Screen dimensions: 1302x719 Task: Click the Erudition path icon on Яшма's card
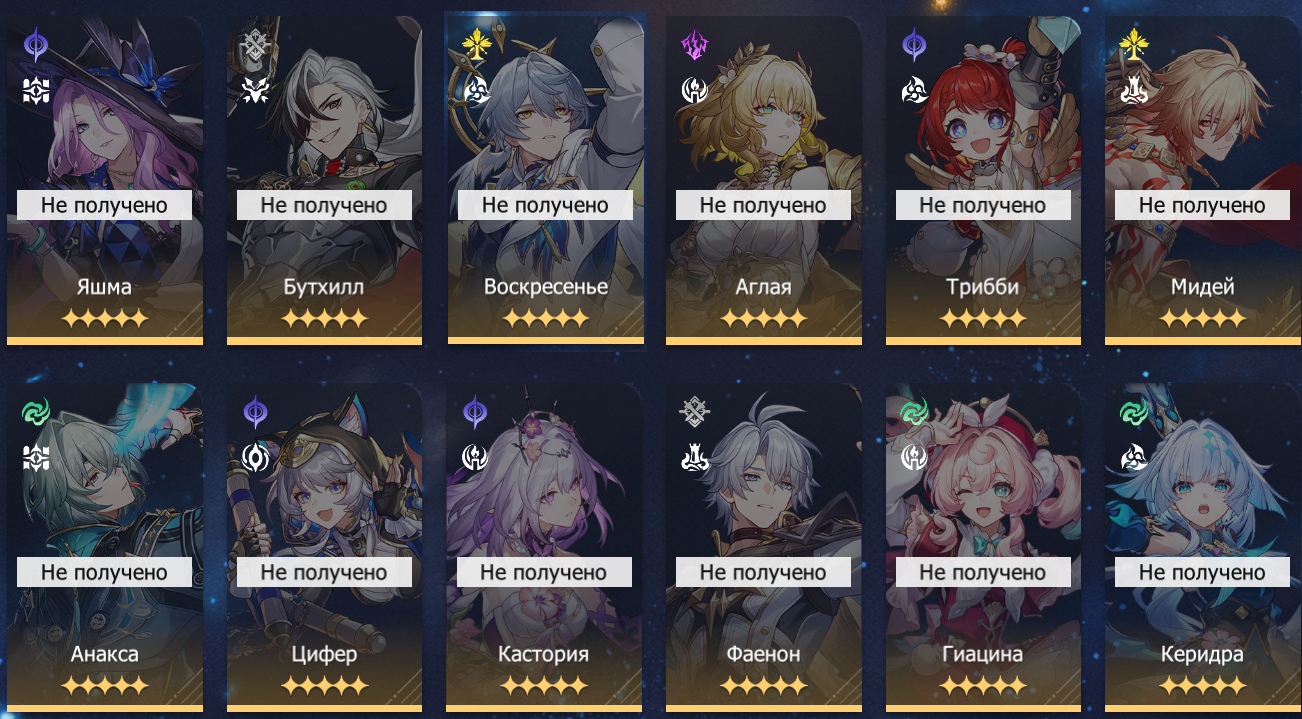click(x=36, y=91)
